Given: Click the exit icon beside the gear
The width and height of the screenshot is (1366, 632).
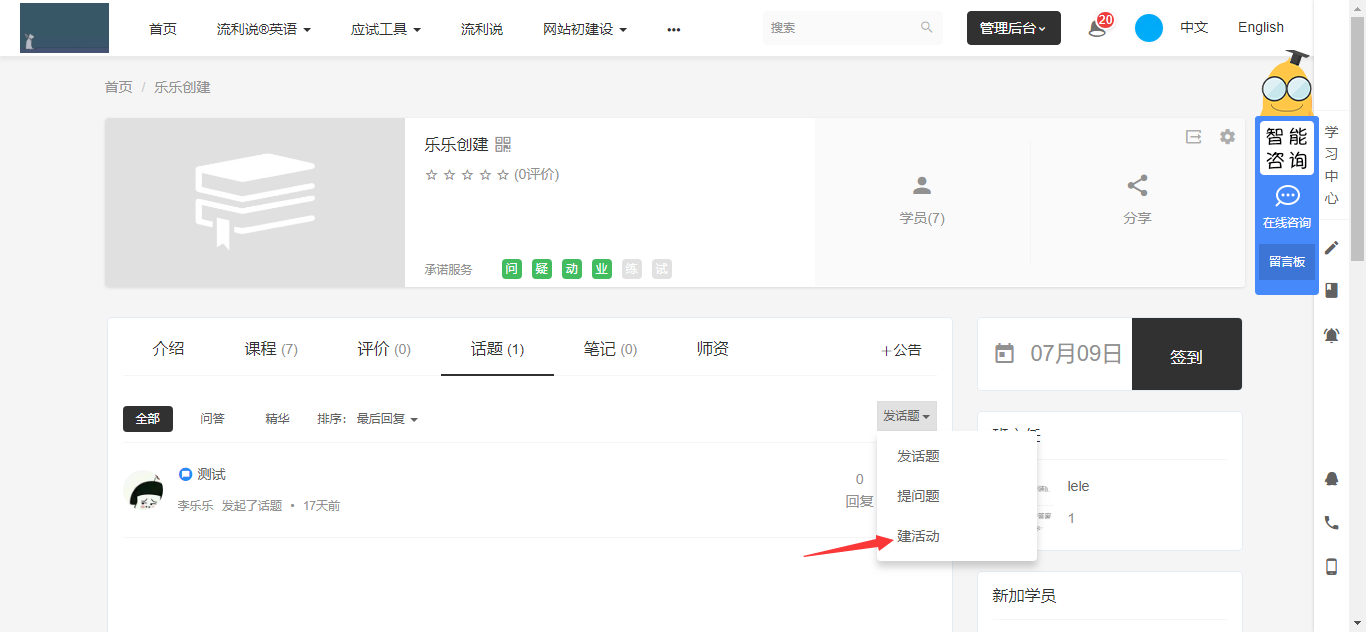Looking at the screenshot, I should click(1193, 137).
